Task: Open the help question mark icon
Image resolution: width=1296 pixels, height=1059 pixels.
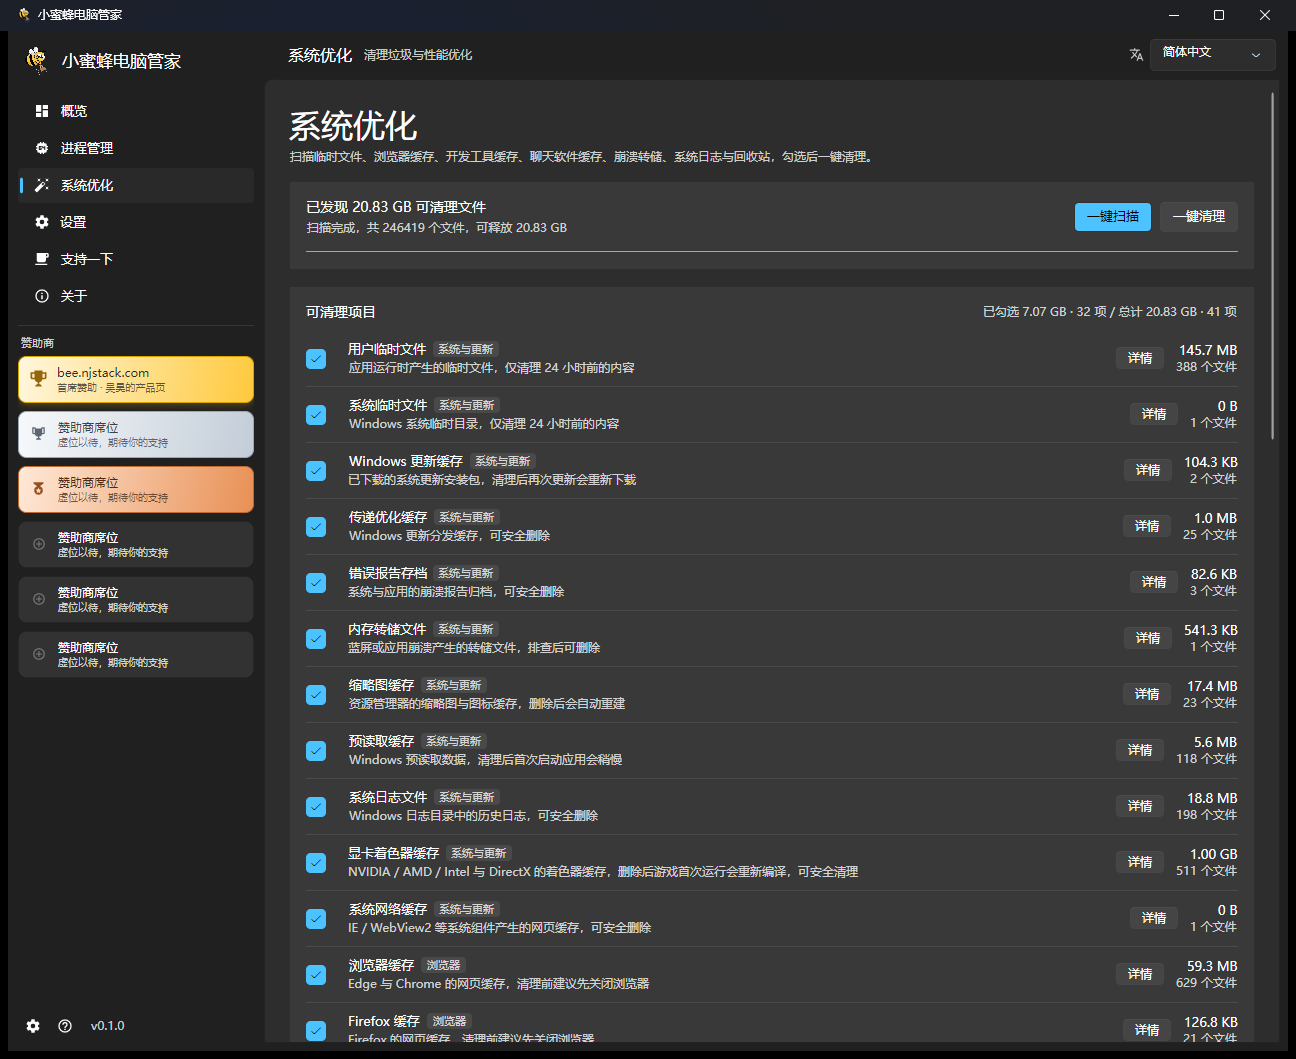Action: pos(65,1026)
